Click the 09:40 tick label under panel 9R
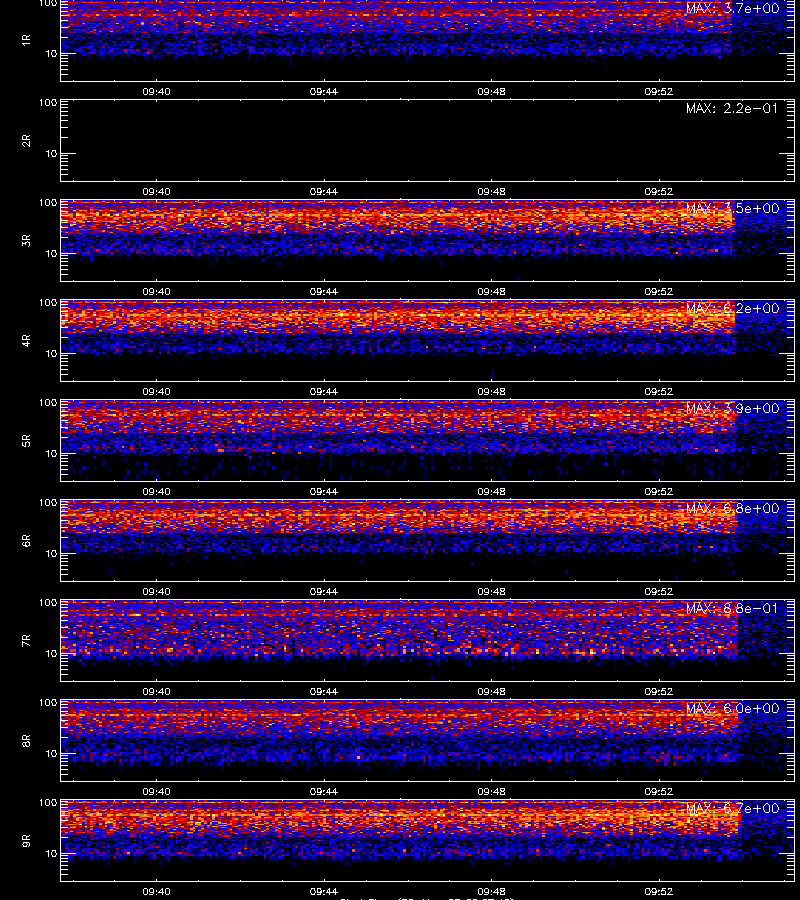 click(x=156, y=891)
